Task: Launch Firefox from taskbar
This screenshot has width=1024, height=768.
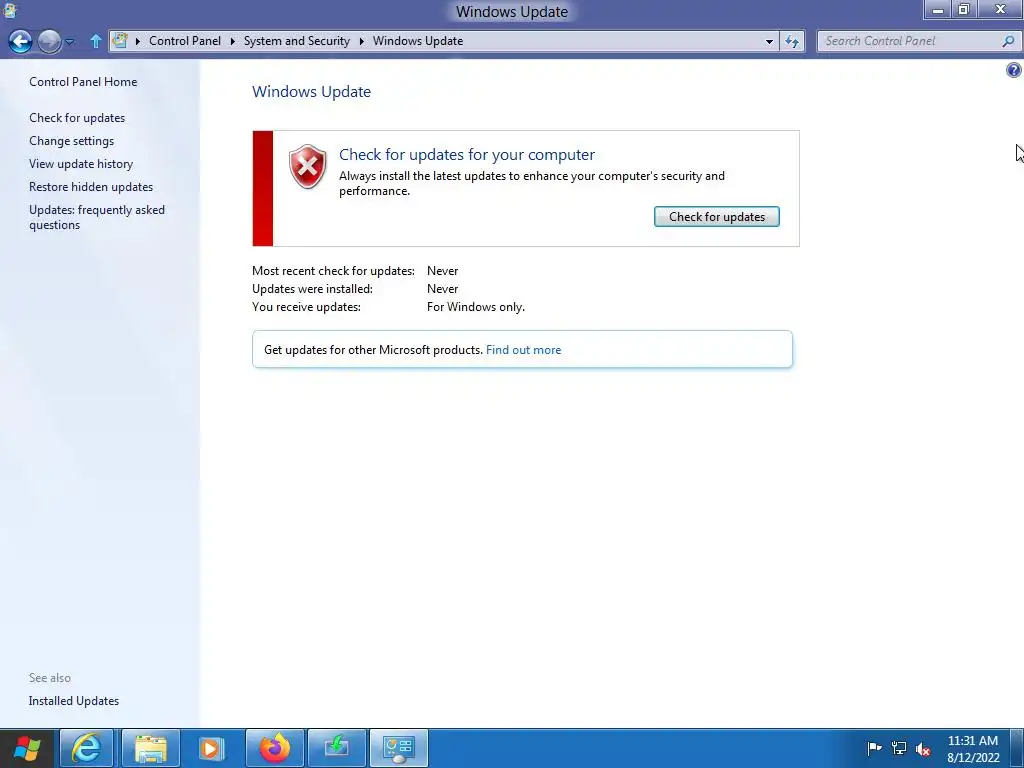Action: coord(275,748)
